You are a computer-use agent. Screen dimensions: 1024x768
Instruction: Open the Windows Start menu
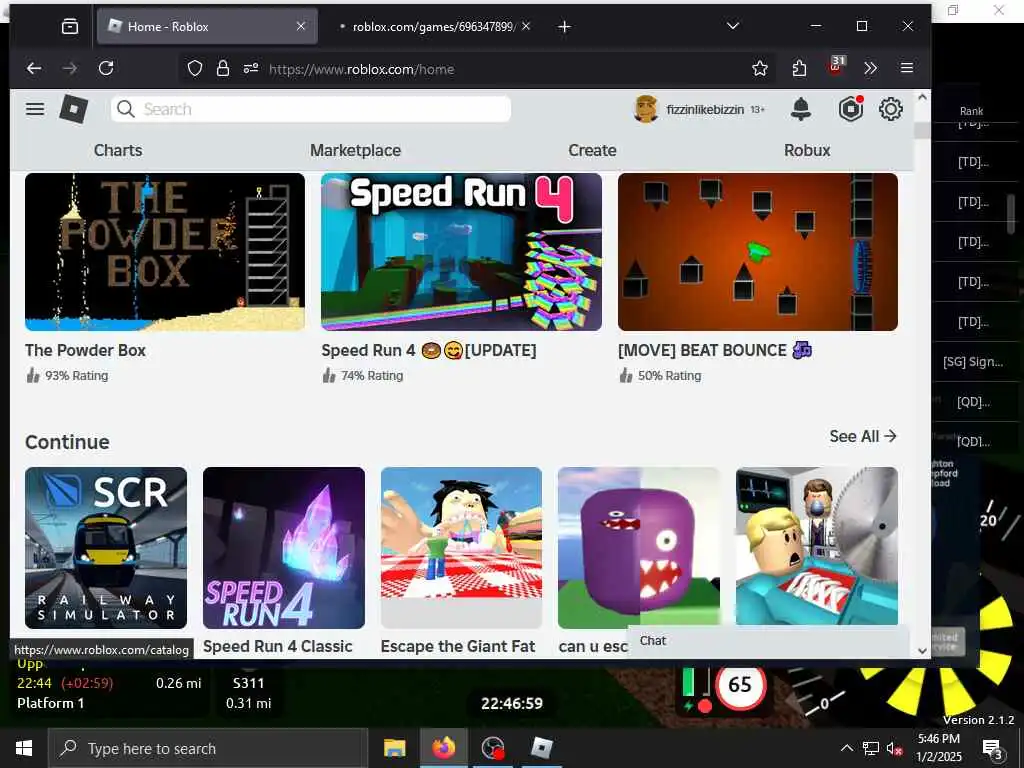coord(24,748)
